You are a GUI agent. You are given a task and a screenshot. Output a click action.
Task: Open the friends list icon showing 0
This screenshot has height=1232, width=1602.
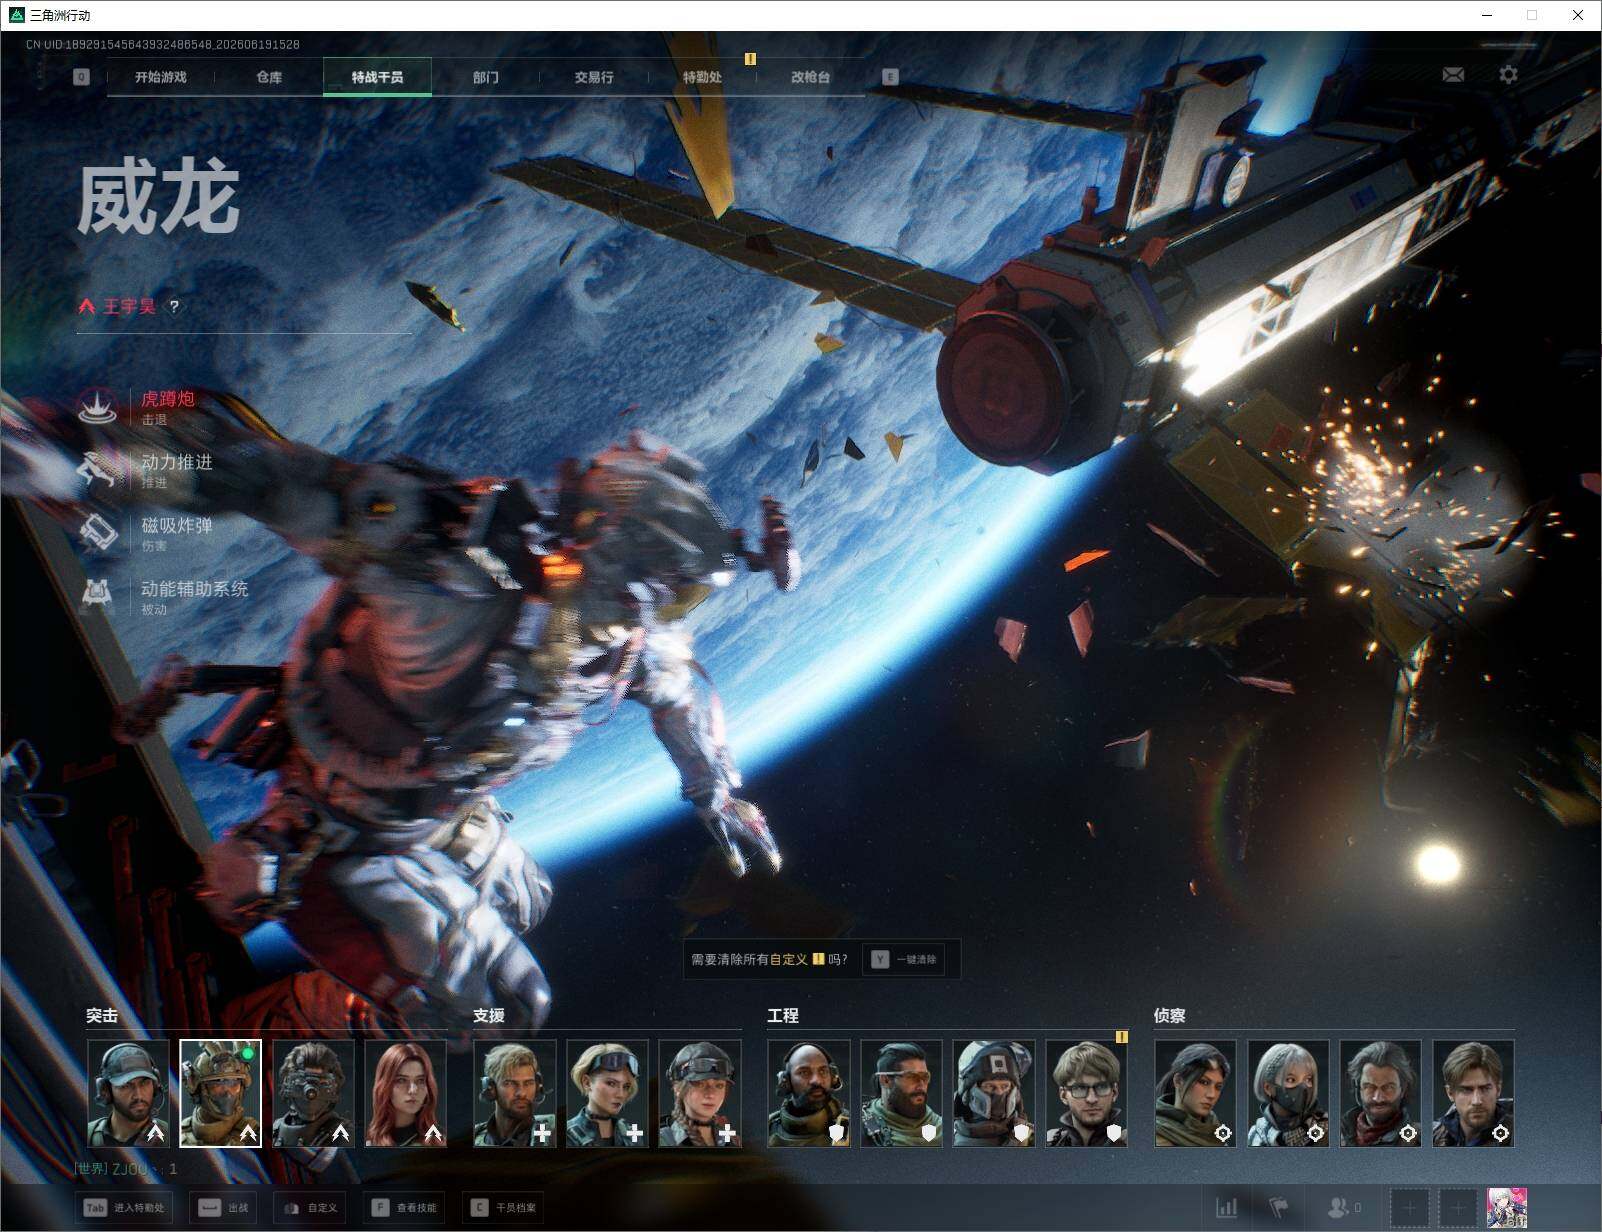[x=1344, y=1208]
